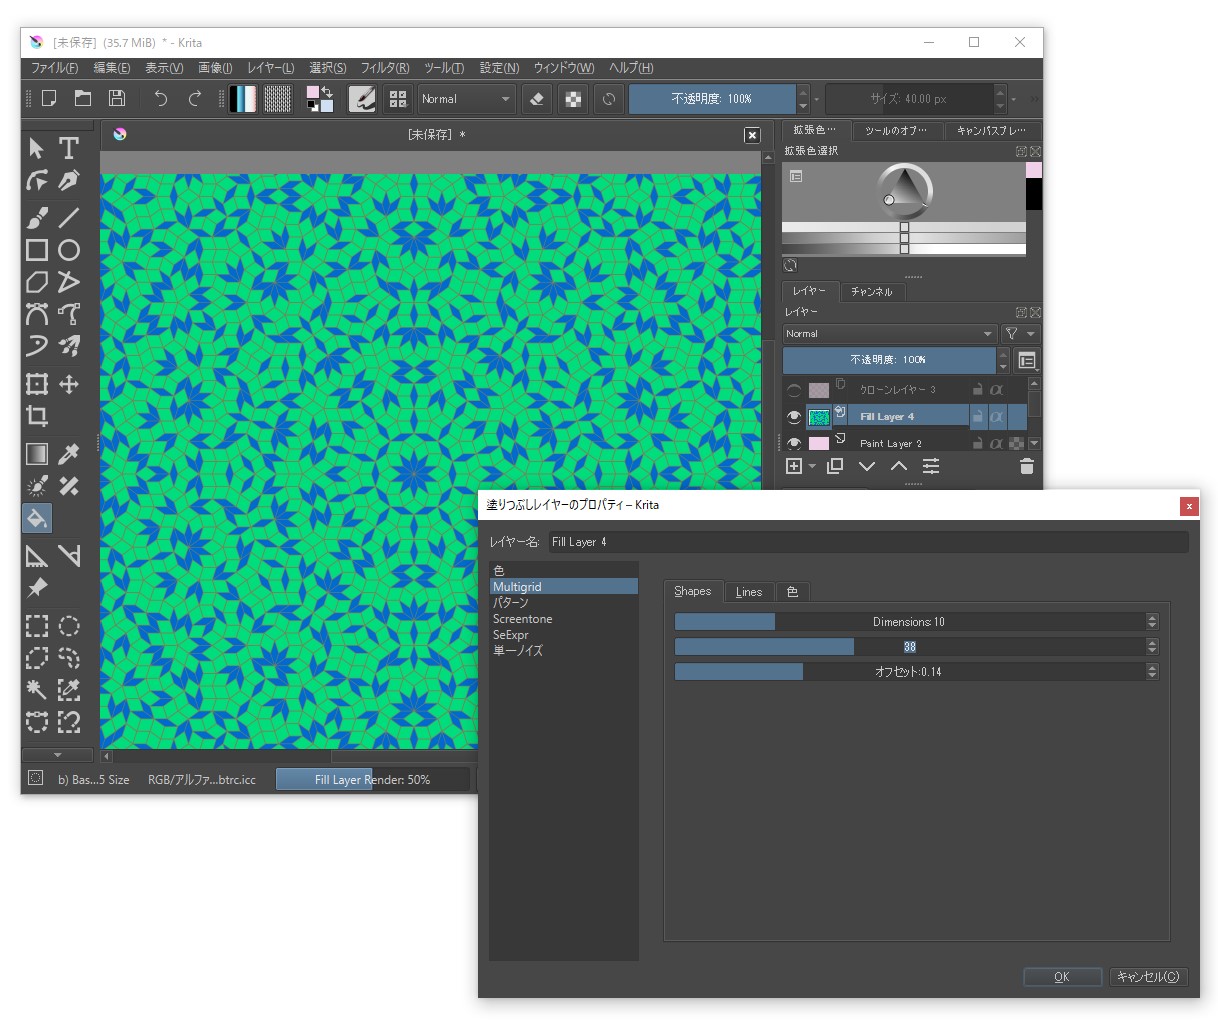Select the Ellipse tool
Screen dimensions: 1218x1032
click(x=69, y=250)
